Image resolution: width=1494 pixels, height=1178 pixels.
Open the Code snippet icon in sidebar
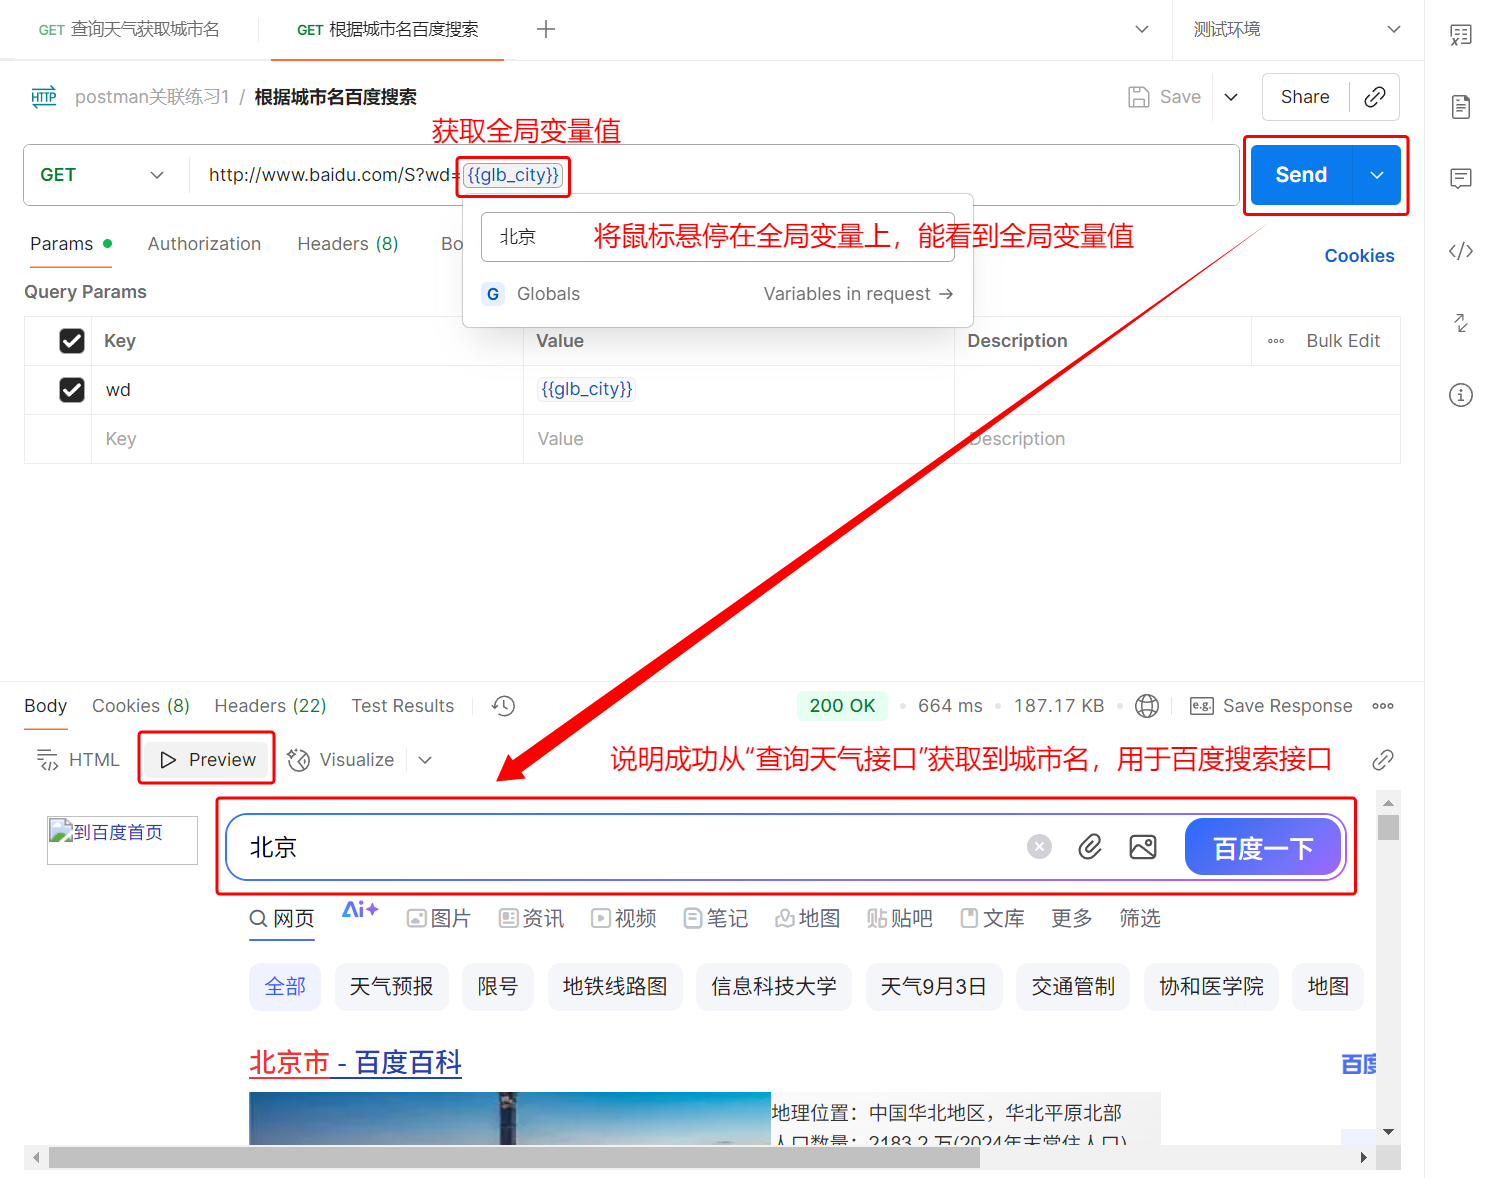(x=1461, y=251)
